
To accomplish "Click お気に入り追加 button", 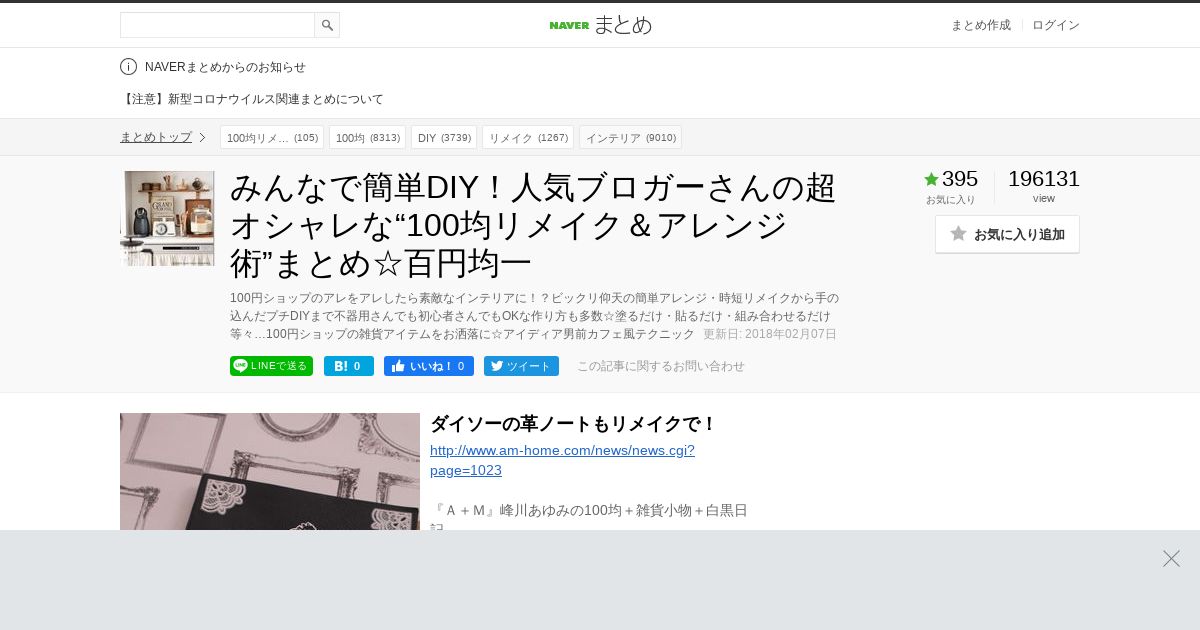I will [1007, 234].
